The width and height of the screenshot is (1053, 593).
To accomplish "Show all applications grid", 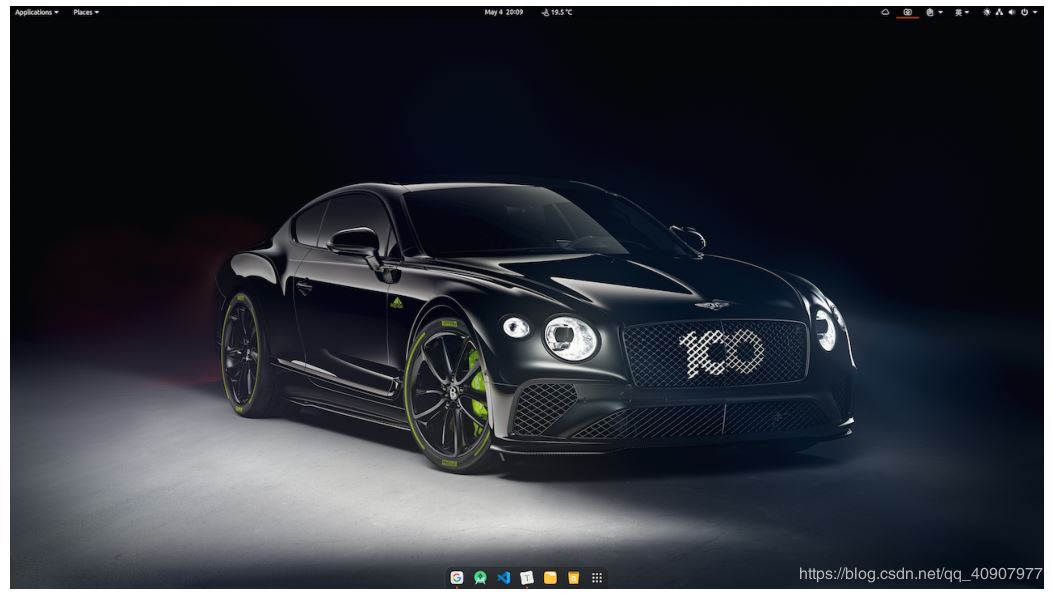I will 596,578.
